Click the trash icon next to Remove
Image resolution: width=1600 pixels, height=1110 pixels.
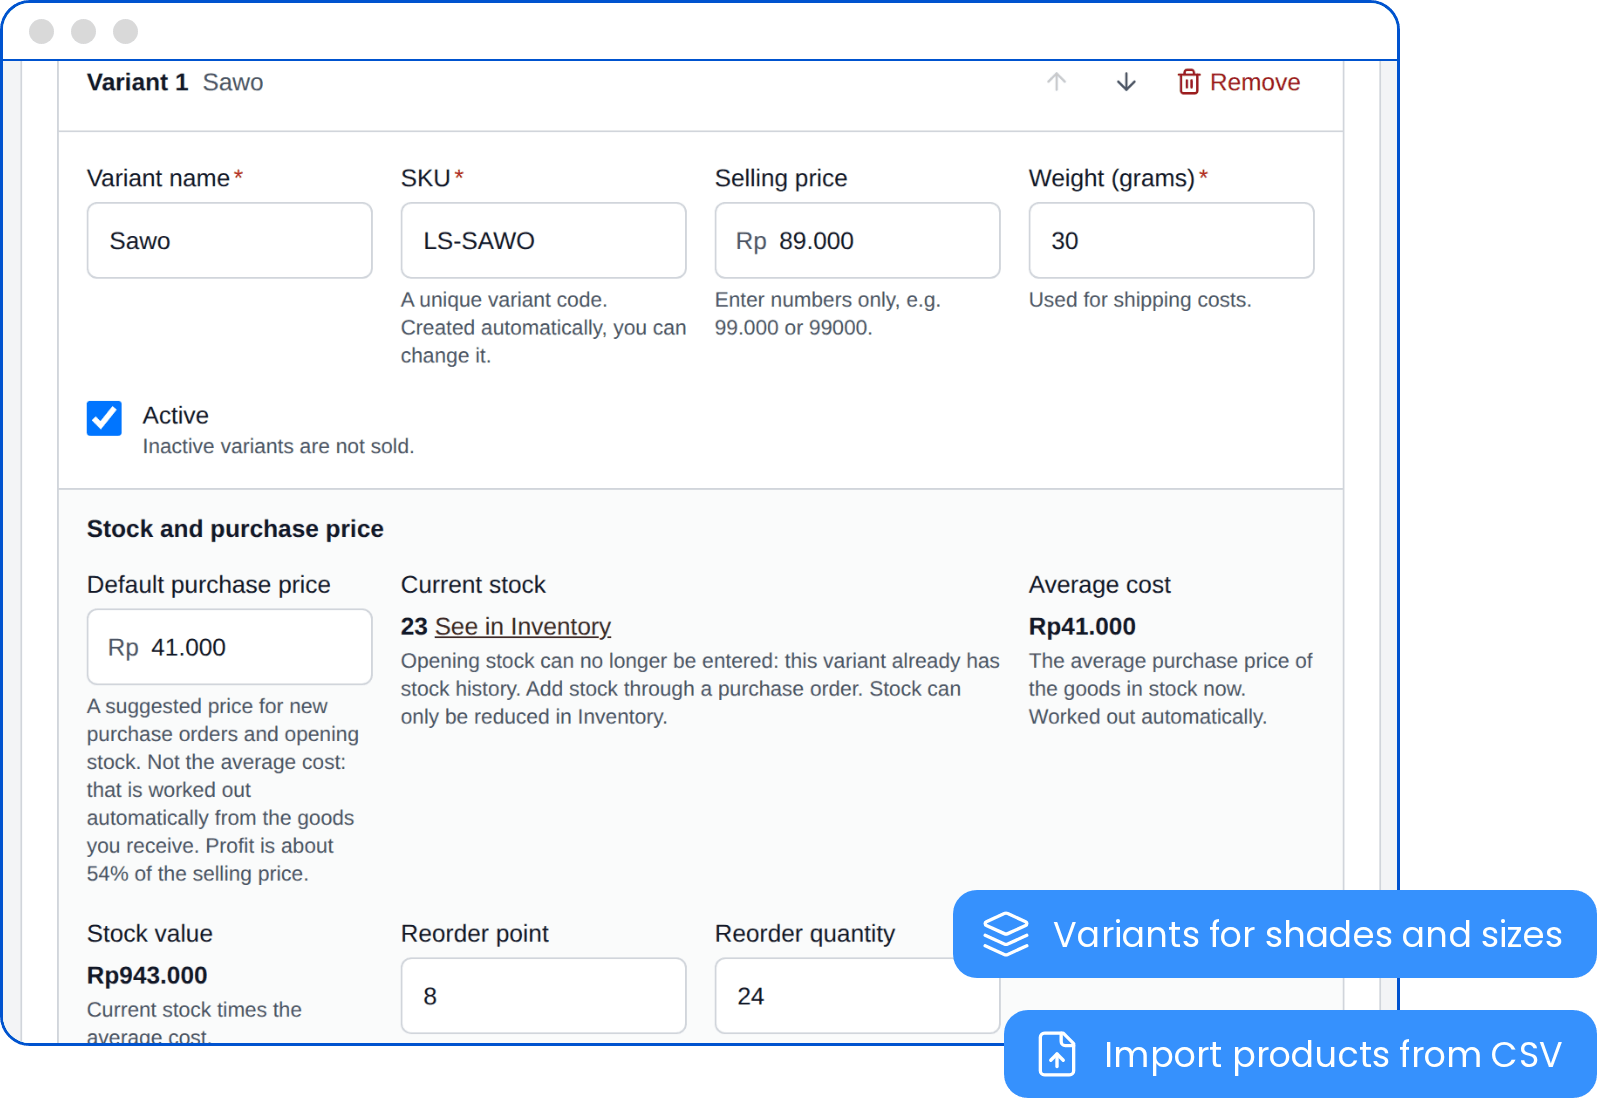(1188, 82)
